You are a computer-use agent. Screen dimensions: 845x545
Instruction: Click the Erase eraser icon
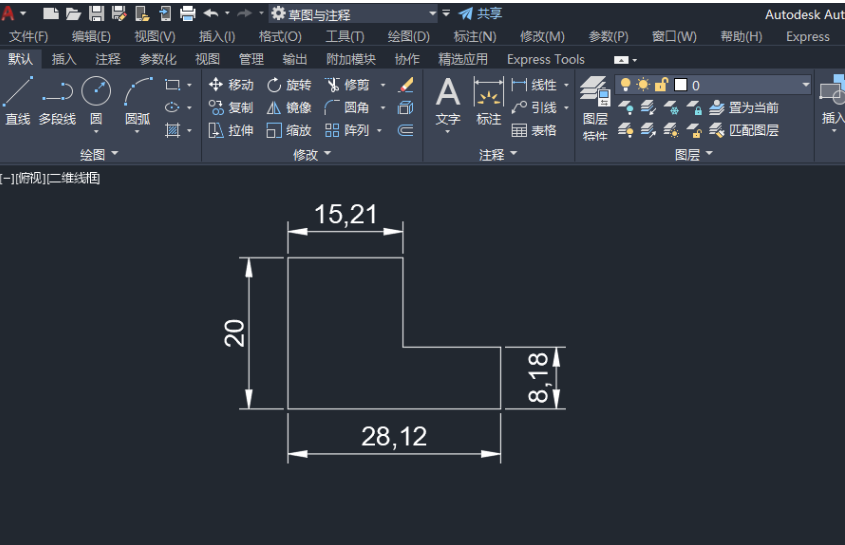406,85
